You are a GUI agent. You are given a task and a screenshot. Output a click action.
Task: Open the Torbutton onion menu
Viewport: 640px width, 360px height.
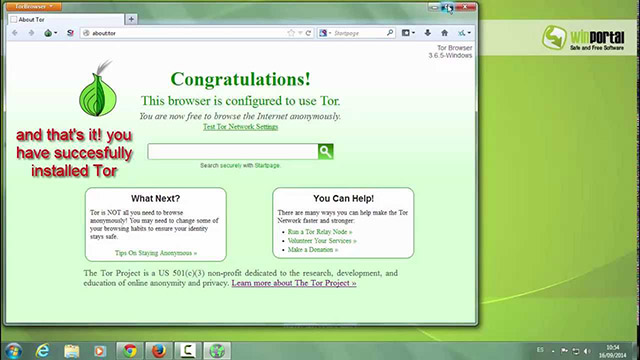(50, 33)
